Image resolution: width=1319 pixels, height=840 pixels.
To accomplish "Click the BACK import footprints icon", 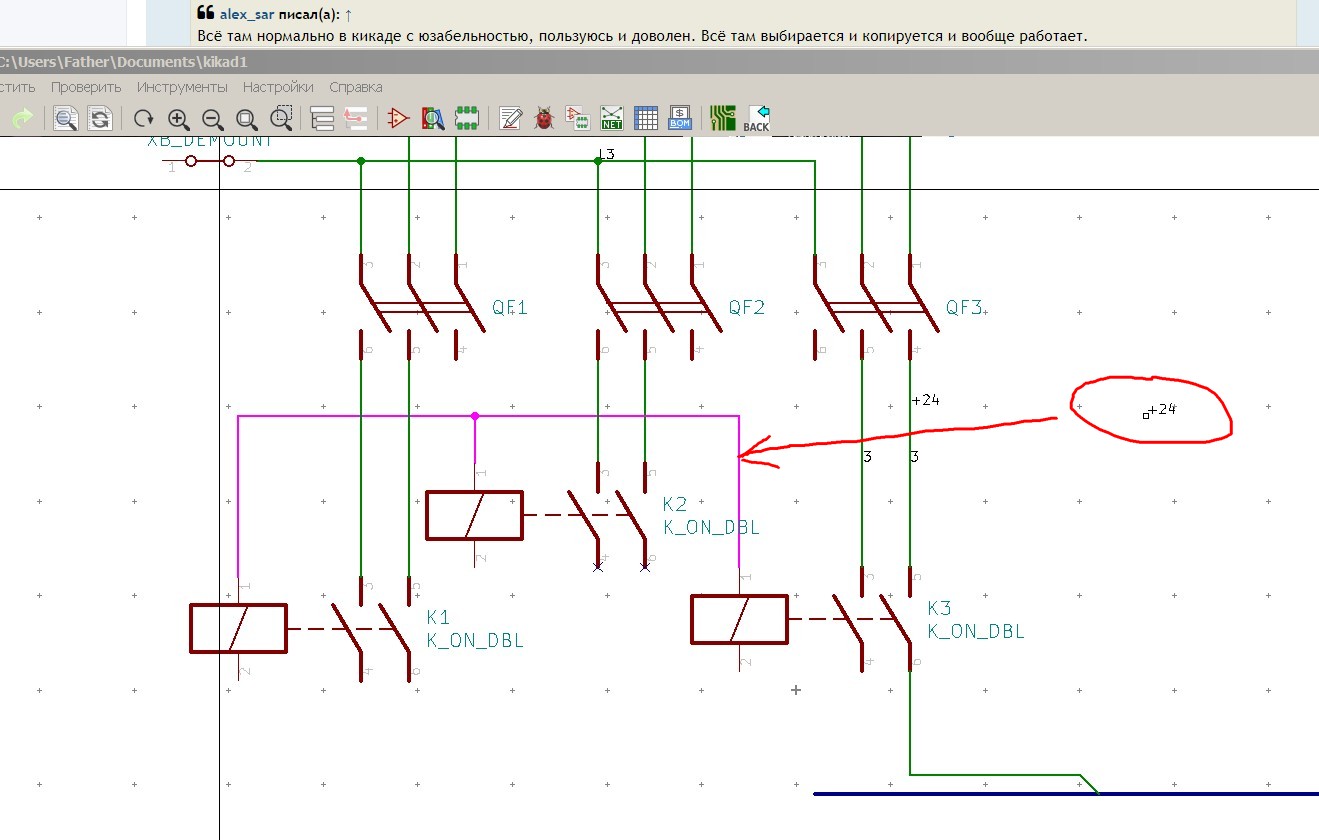I will click(x=757, y=119).
